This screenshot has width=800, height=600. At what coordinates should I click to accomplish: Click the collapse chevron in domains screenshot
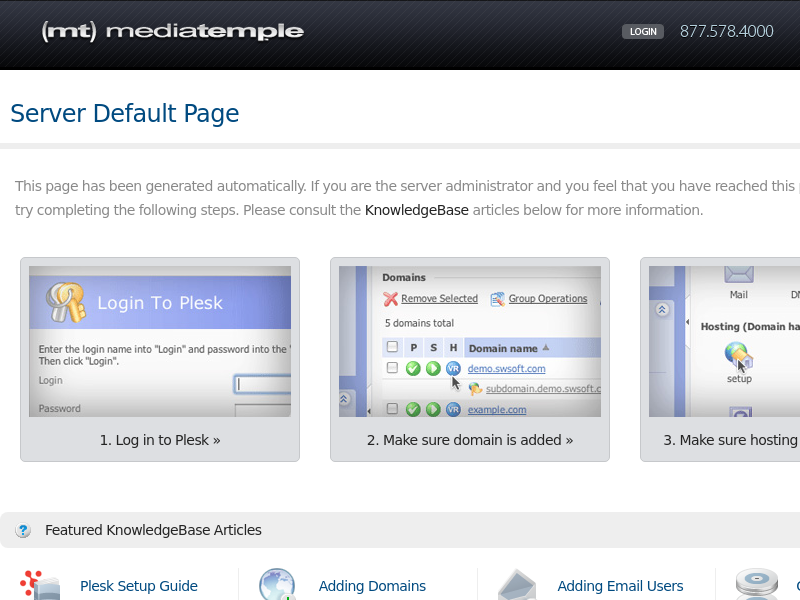(344, 399)
